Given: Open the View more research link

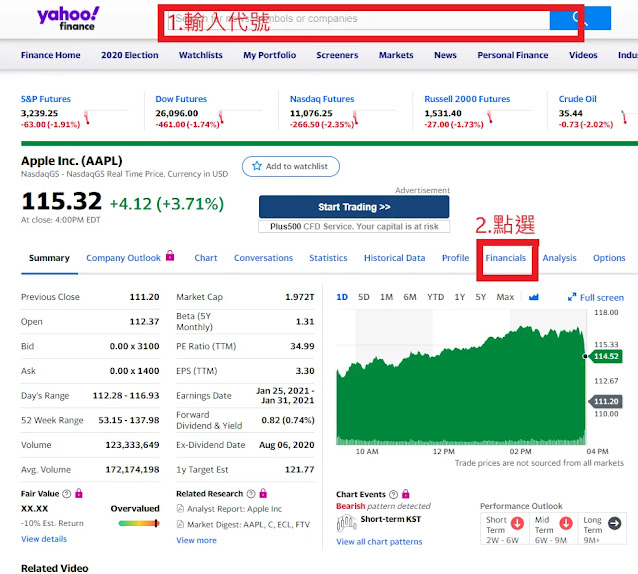Looking at the screenshot, I should coord(196,540).
